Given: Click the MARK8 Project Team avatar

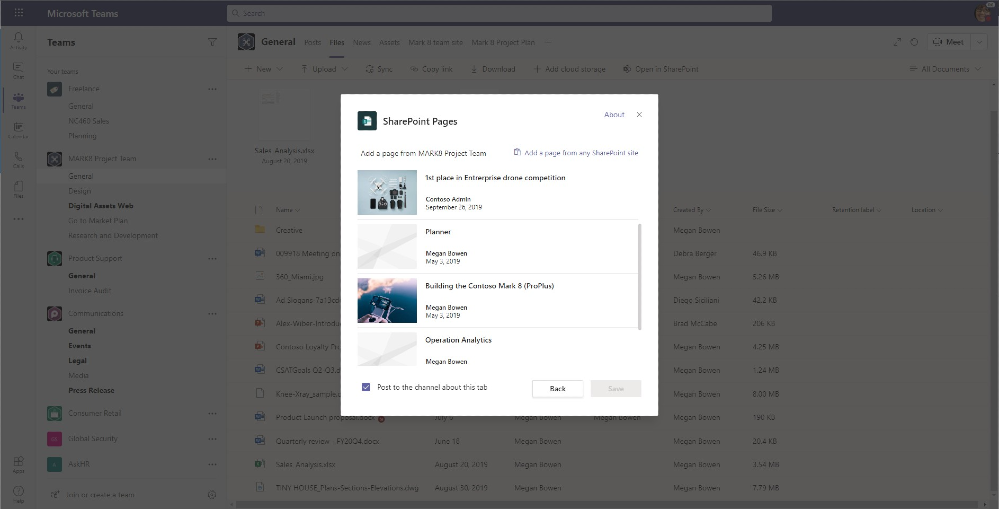Looking at the screenshot, I should [54, 159].
